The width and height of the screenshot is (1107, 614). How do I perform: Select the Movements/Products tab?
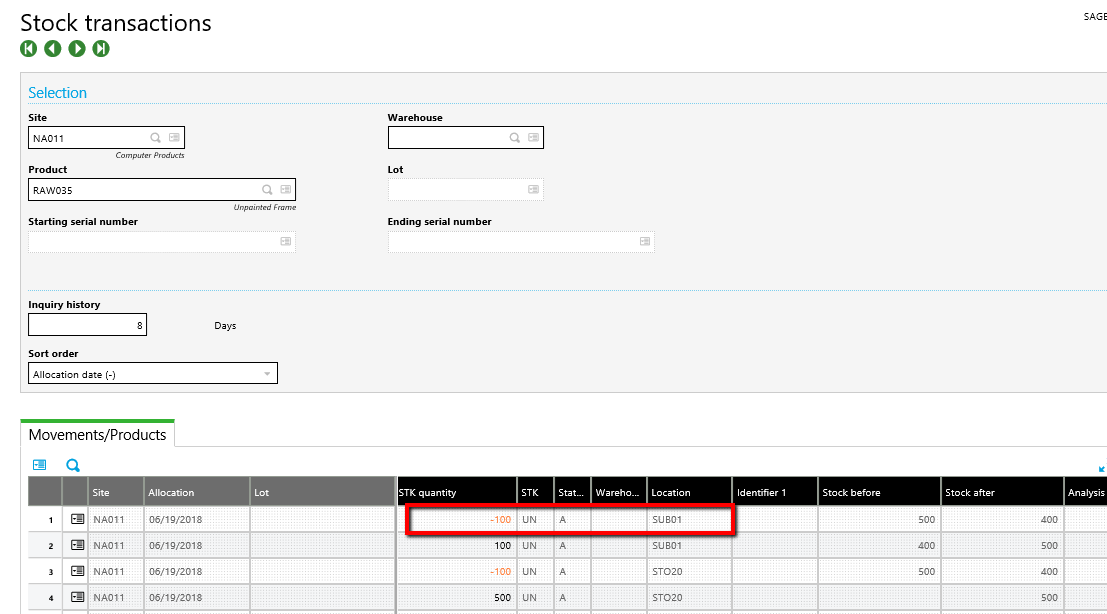[x=97, y=435]
